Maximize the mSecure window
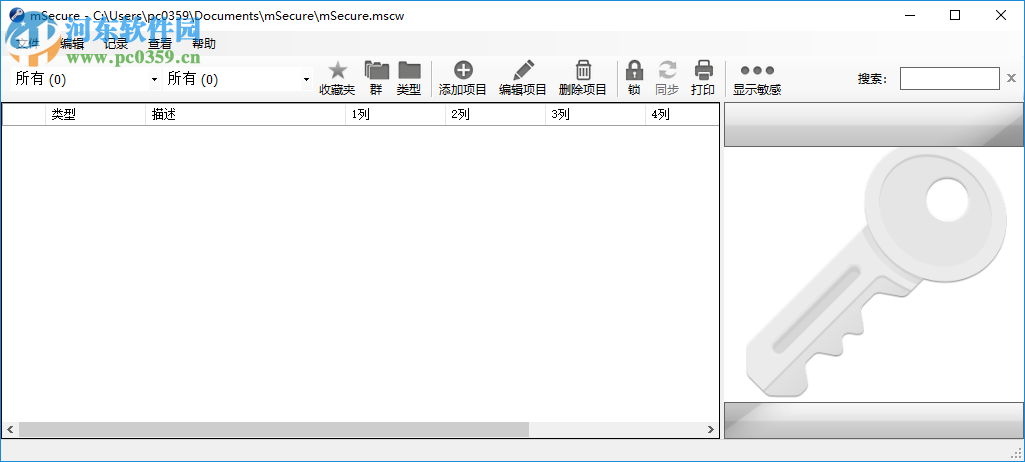The image size is (1025, 462). (x=955, y=15)
